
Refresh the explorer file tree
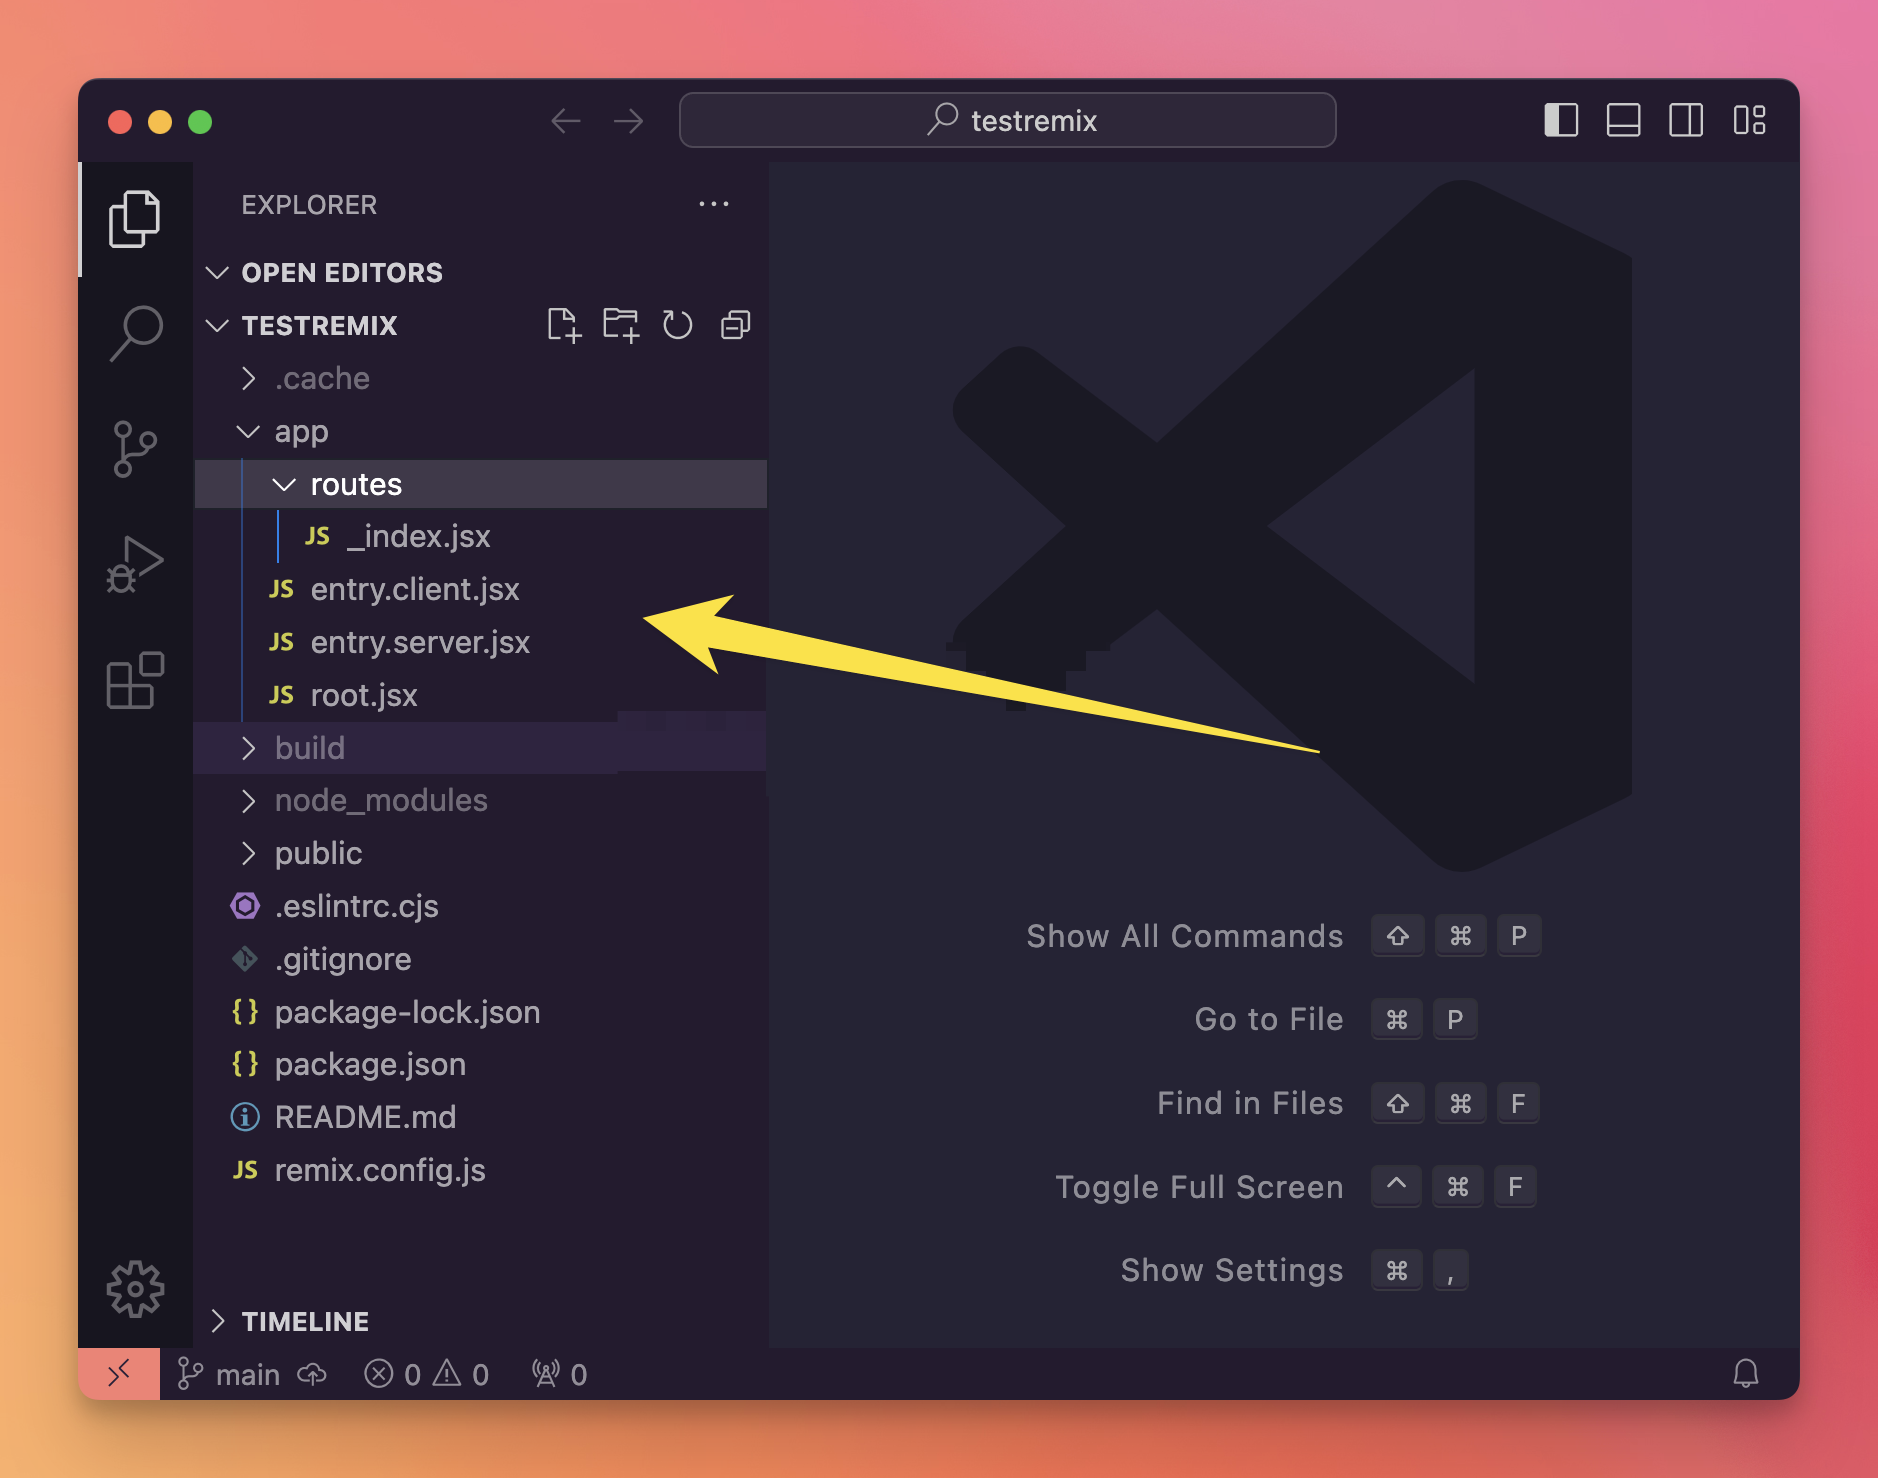(x=677, y=326)
